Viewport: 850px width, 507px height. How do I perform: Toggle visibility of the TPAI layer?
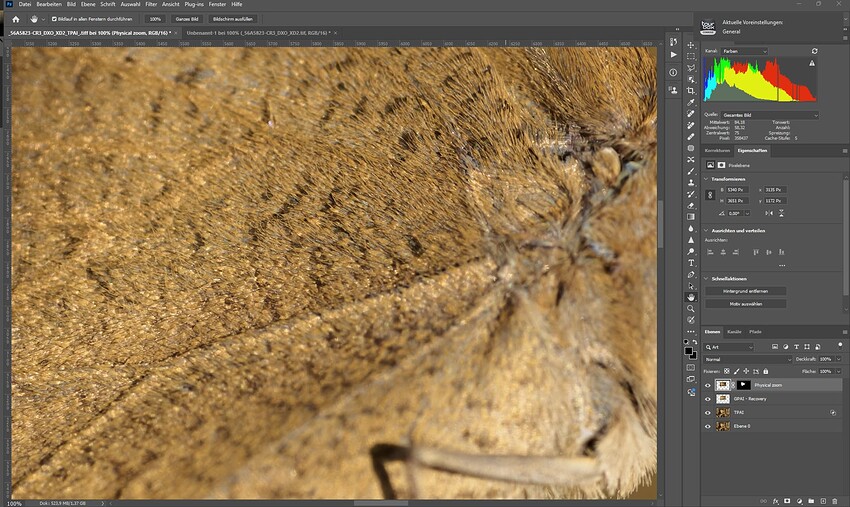coord(707,413)
